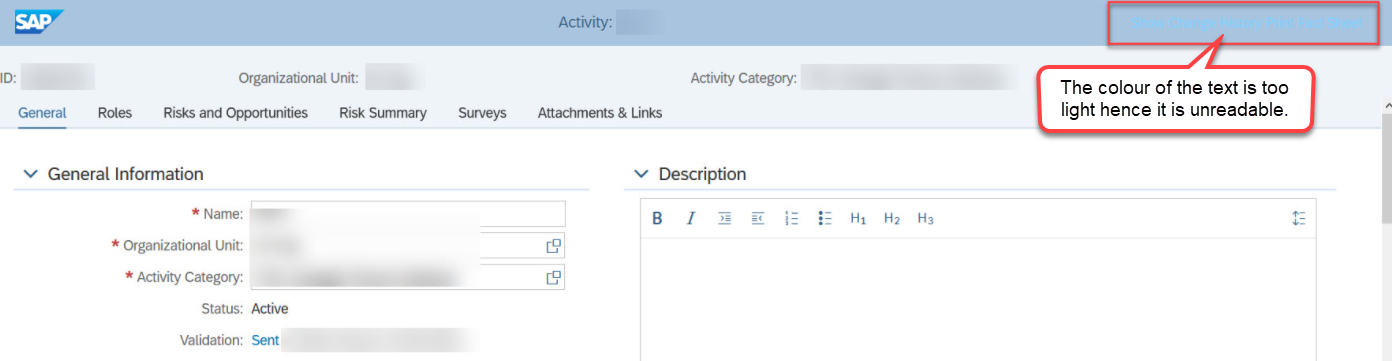Collapse the General Information section
Screen dimensions: 1392x361
tap(29, 174)
